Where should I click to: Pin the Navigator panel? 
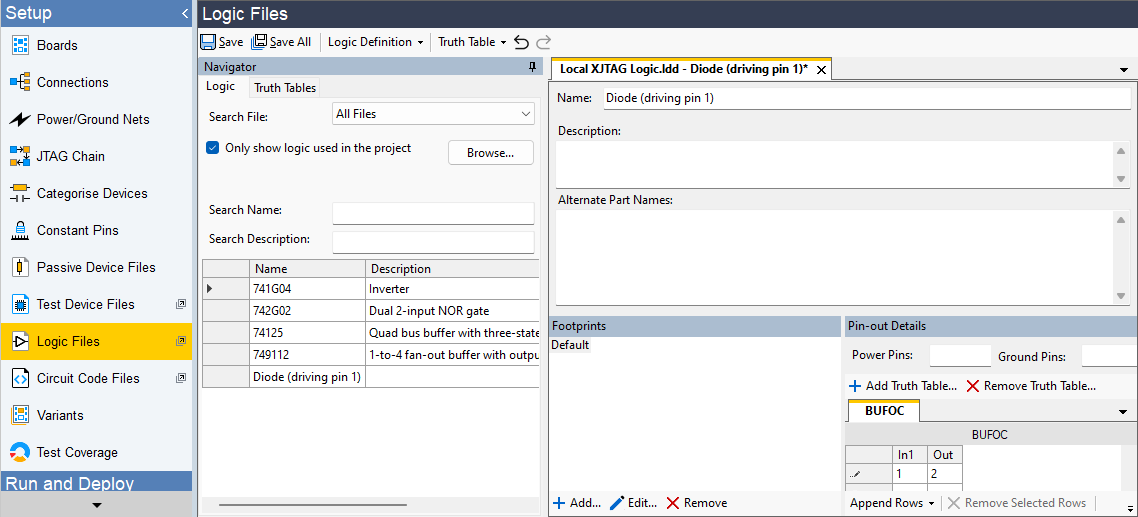tap(533, 67)
